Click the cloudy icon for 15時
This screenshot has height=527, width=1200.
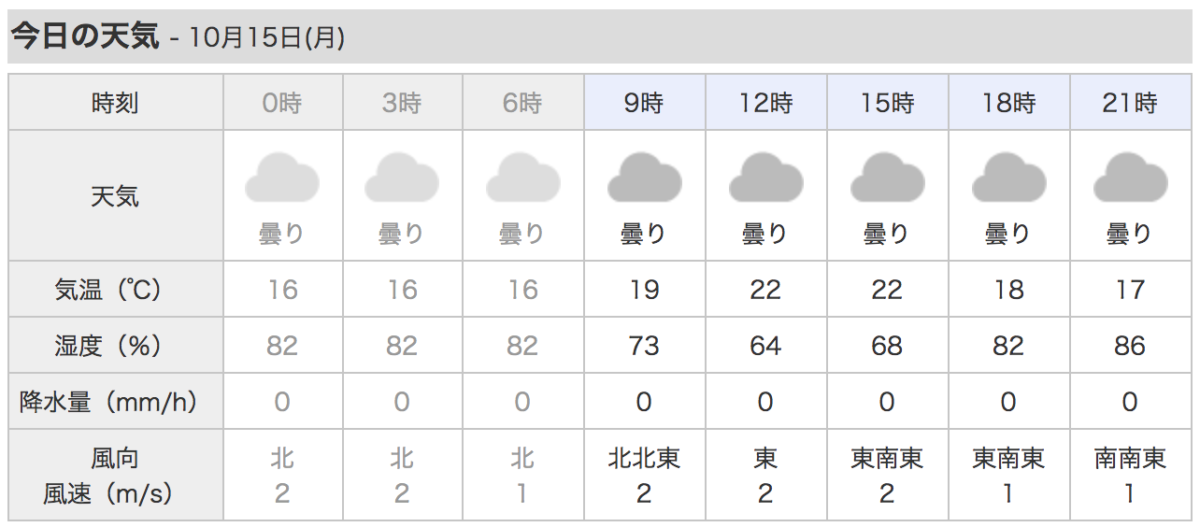(888, 178)
